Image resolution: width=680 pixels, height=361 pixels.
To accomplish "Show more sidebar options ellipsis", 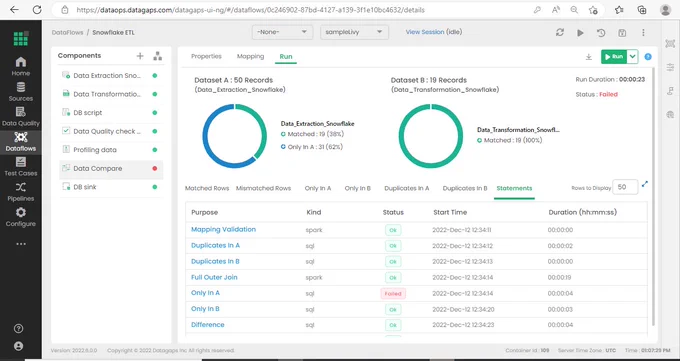I will point(21,244).
